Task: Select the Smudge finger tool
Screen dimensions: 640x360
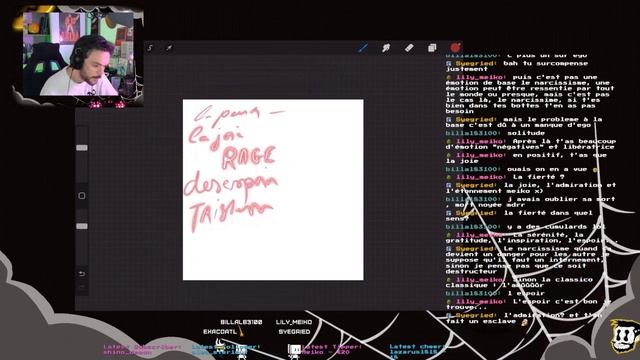Action: [x=386, y=48]
